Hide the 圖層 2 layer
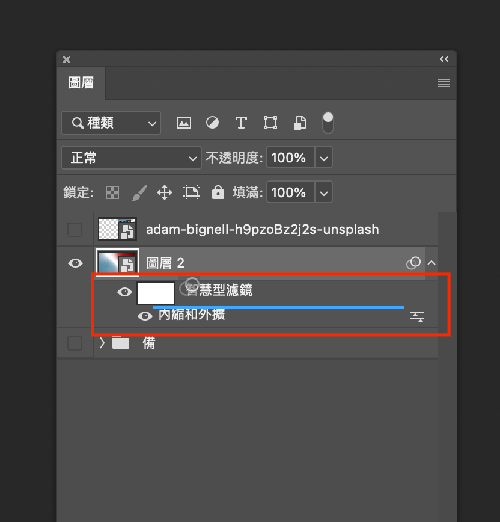 click(x=75, y=263)
